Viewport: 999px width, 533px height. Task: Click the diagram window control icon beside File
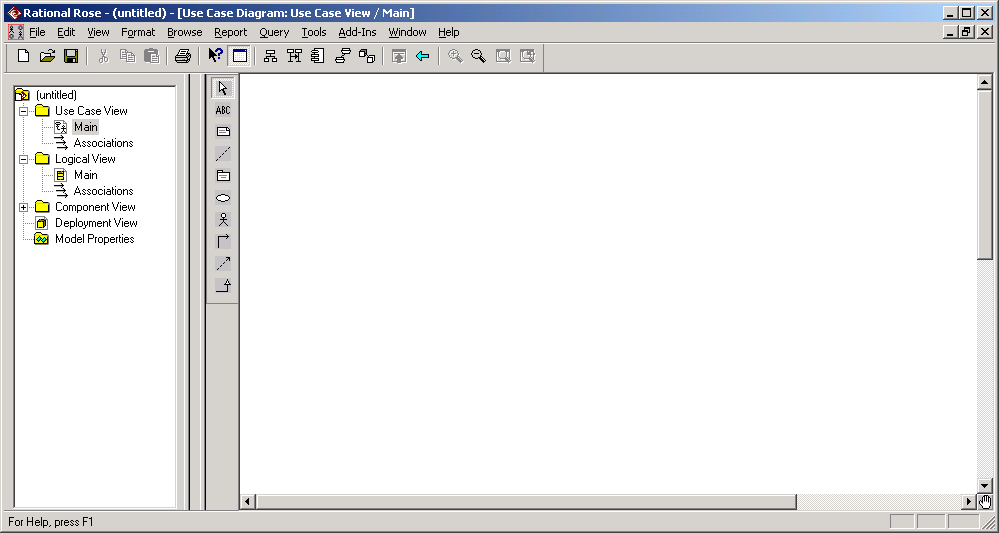(16, 32)
